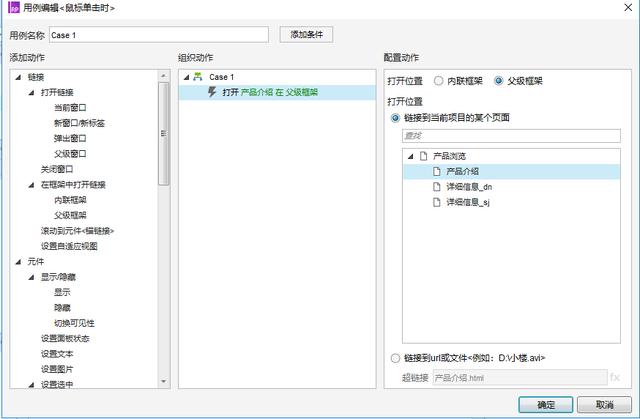Image resolution: width=640 pixels, height=419 pixels.
Task: Click the Axure RP icon in title bar
Action: pos(13,7)
